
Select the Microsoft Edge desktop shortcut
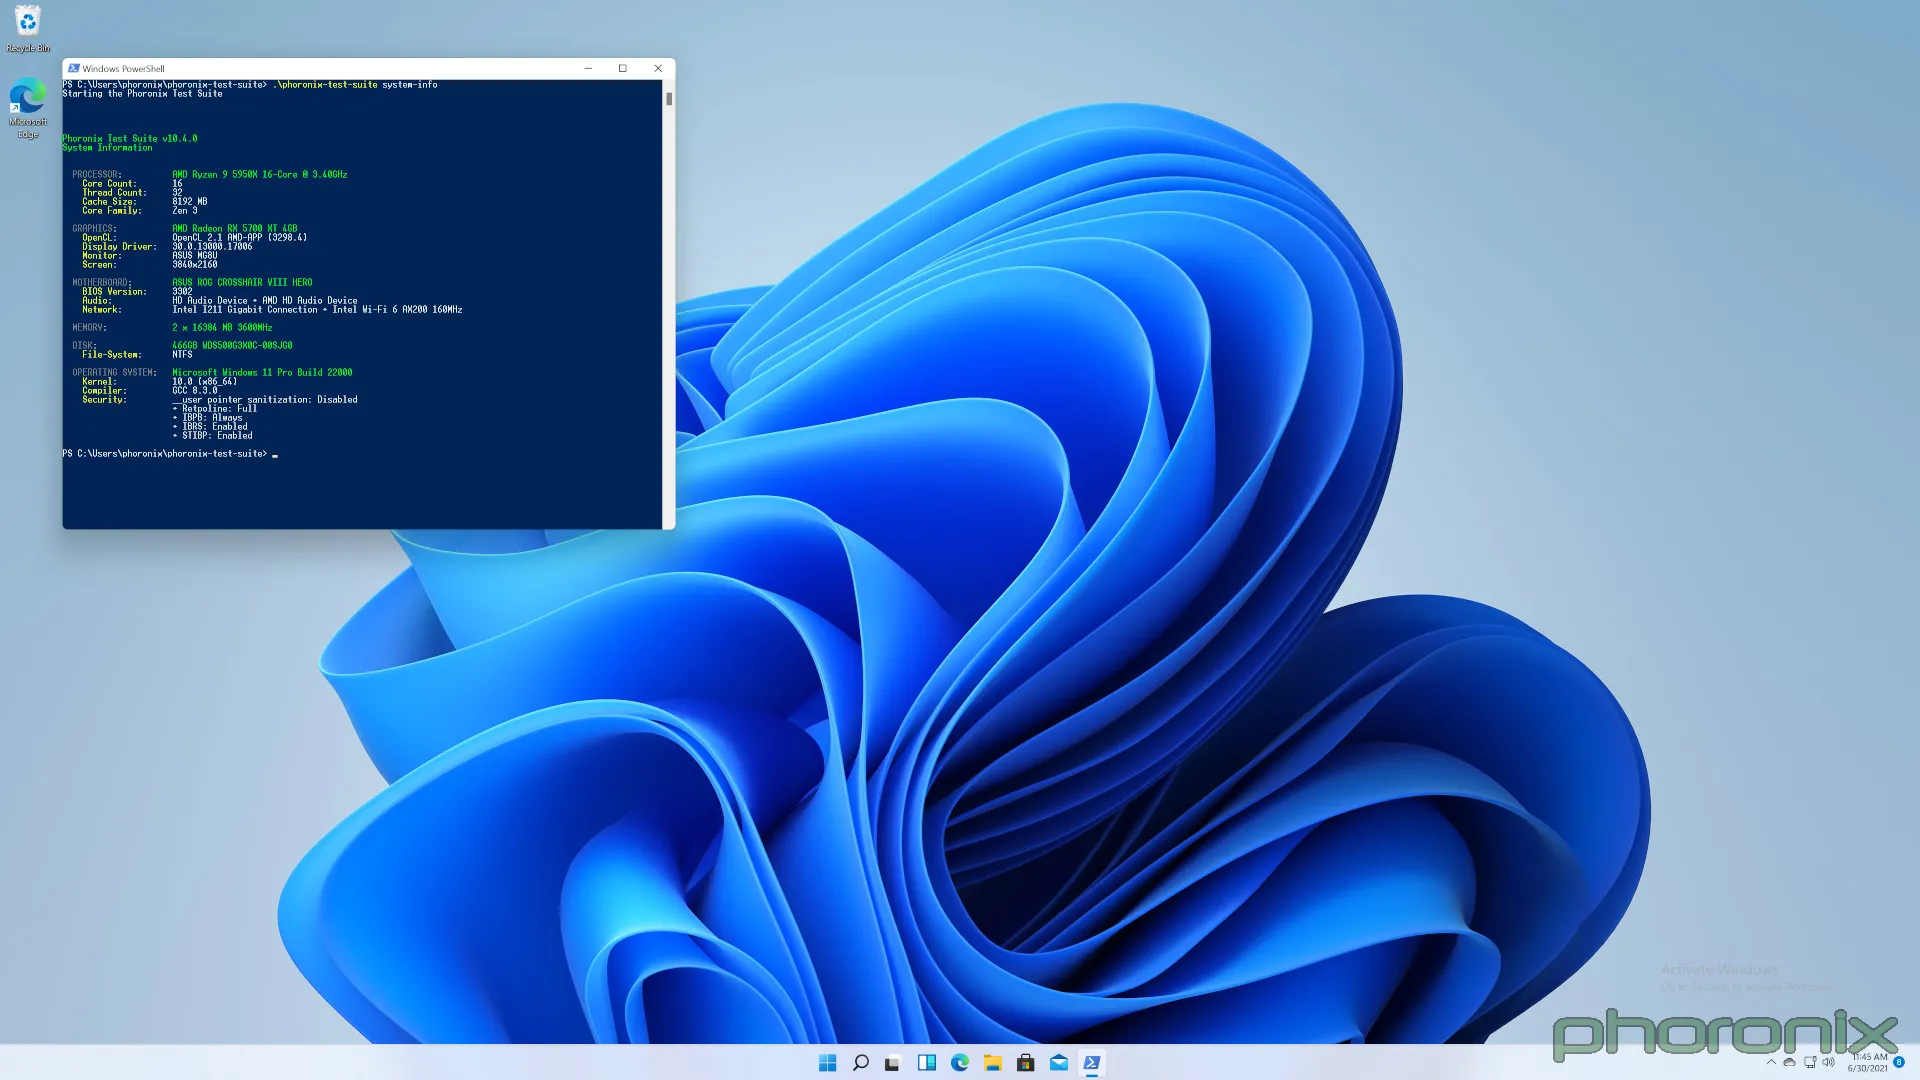(x=28, y=108)
